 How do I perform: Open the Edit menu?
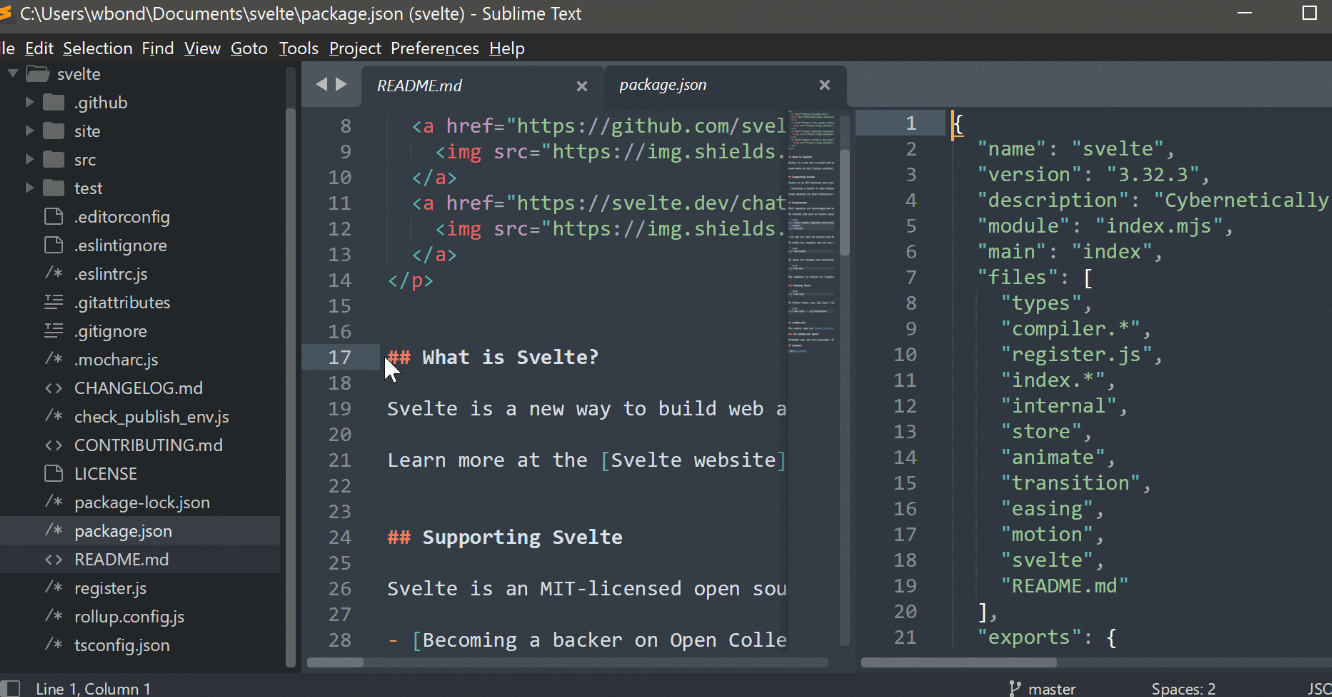coord(40,48)
